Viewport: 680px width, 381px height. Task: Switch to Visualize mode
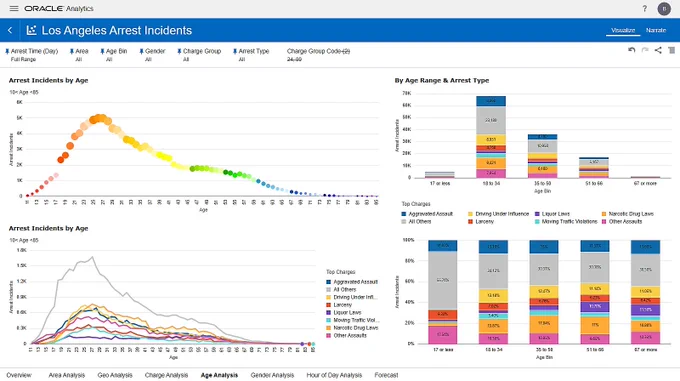(x=623, y=30)
